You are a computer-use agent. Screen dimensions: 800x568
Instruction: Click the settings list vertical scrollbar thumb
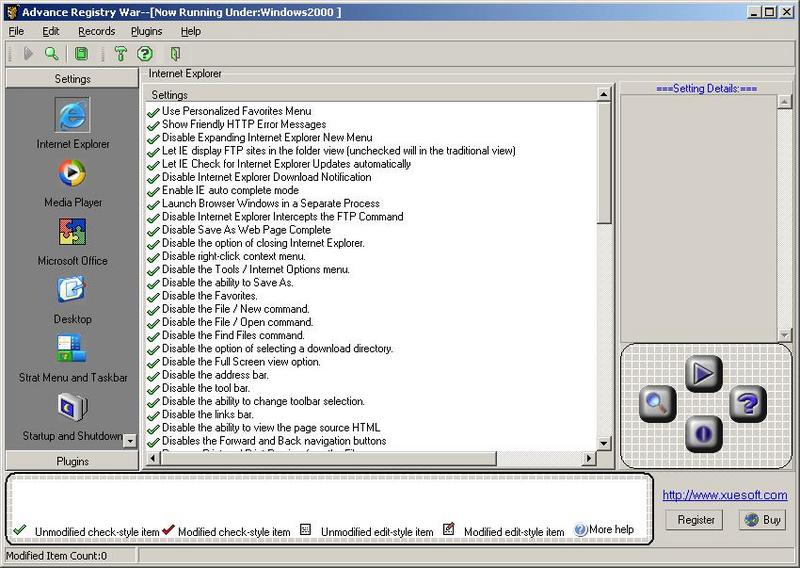pos(604,162)
